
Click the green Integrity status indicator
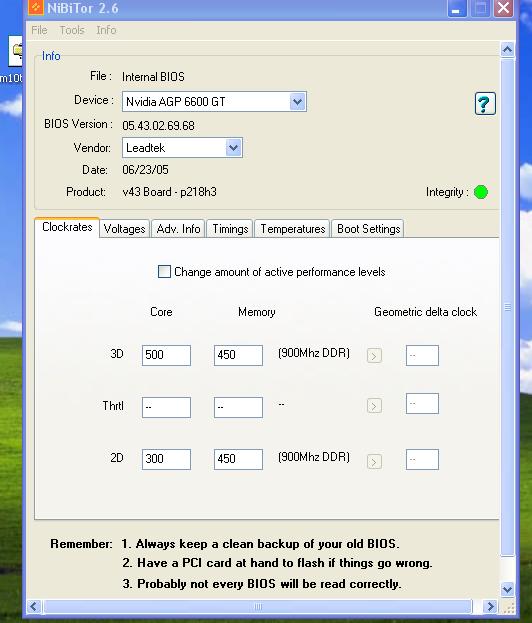click(481, 192)
